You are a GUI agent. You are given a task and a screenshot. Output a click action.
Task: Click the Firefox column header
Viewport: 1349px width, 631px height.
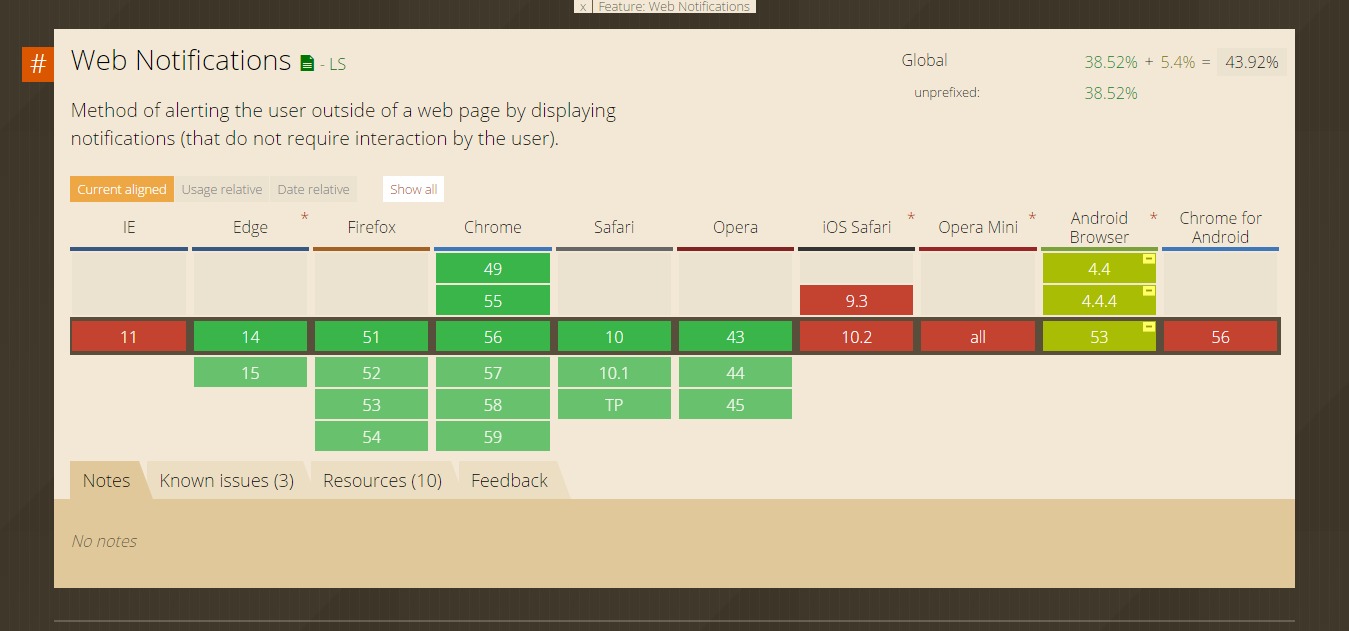click(371, 227)
